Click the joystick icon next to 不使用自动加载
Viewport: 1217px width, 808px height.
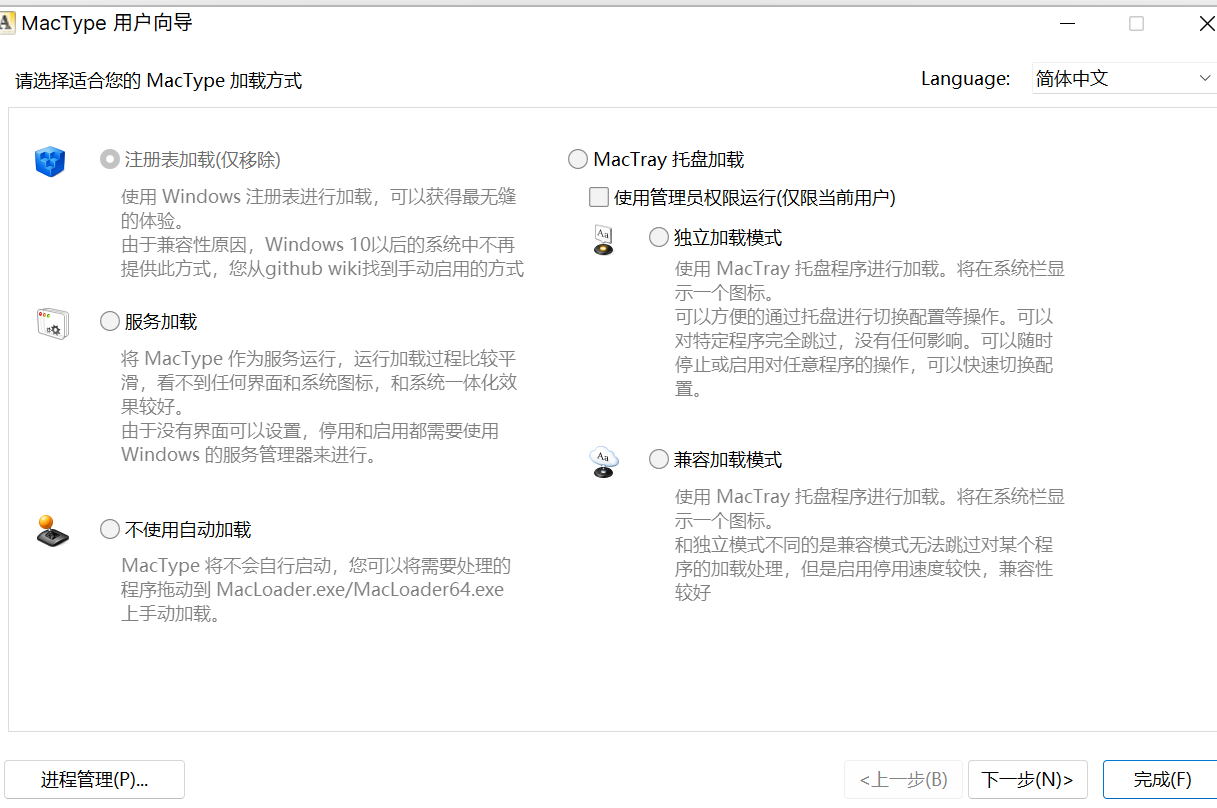click(52, 530)
